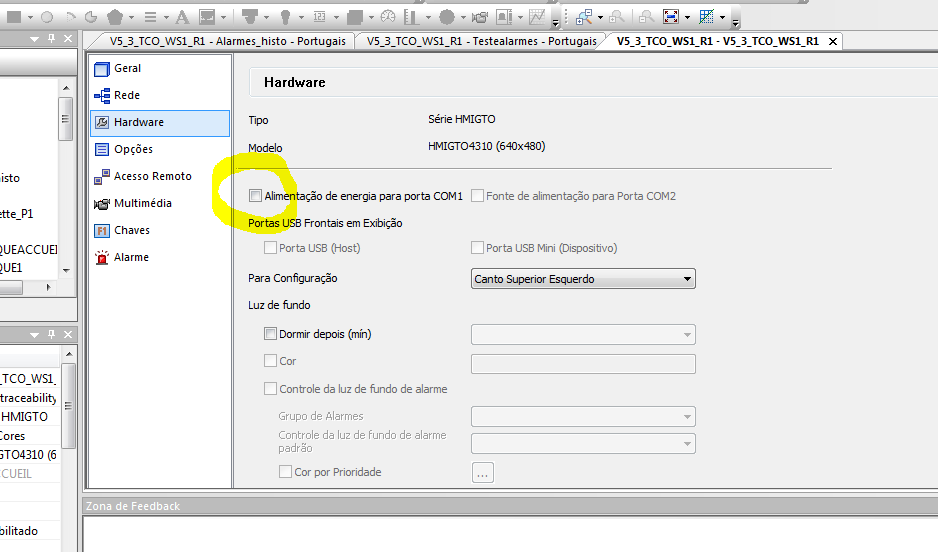Toggle the Dormir depois (min) checkbox

pos(270,334)
